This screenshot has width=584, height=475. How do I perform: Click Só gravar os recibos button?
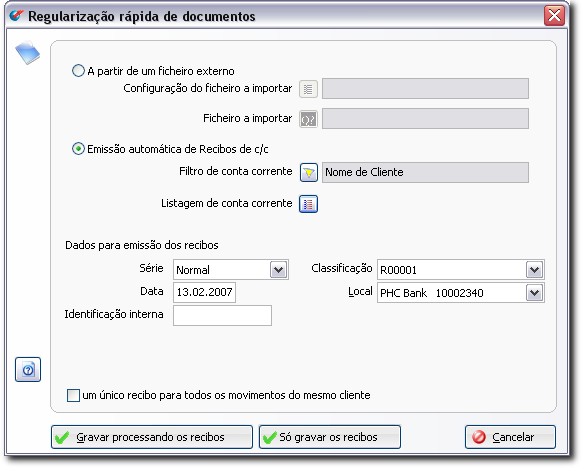tap(330, 437)
